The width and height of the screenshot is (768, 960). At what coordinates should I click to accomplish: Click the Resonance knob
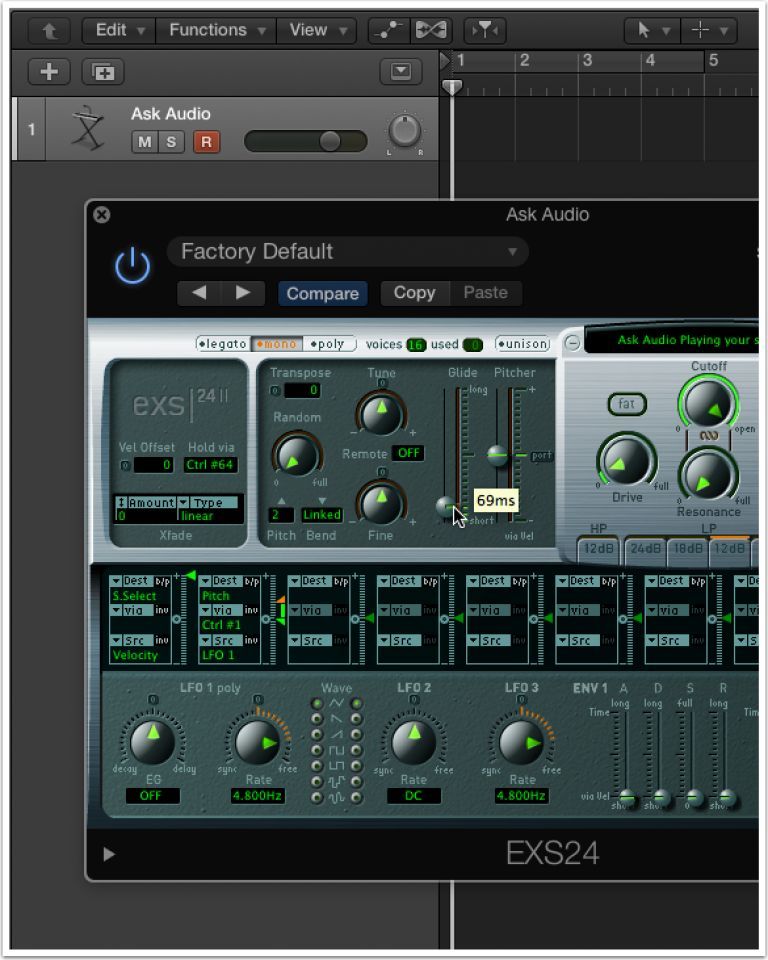(x=708, y=477)
